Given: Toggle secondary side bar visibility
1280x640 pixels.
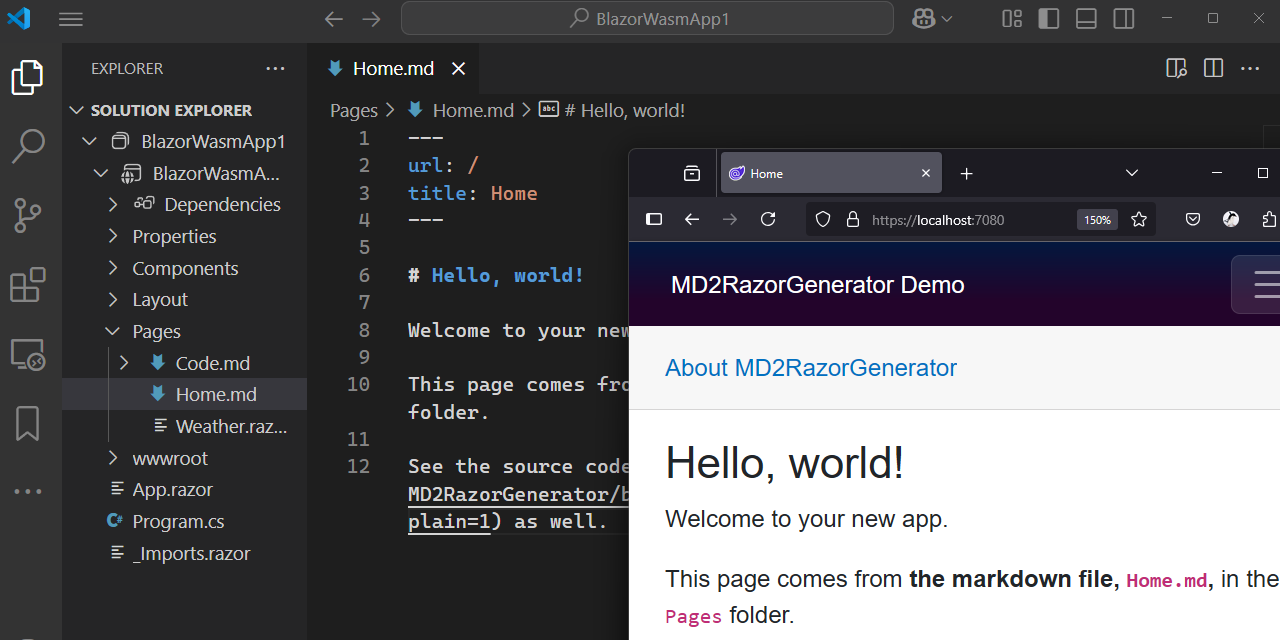Looking at the screenshot, I should pyautogui.click(x=1124, y=19).
